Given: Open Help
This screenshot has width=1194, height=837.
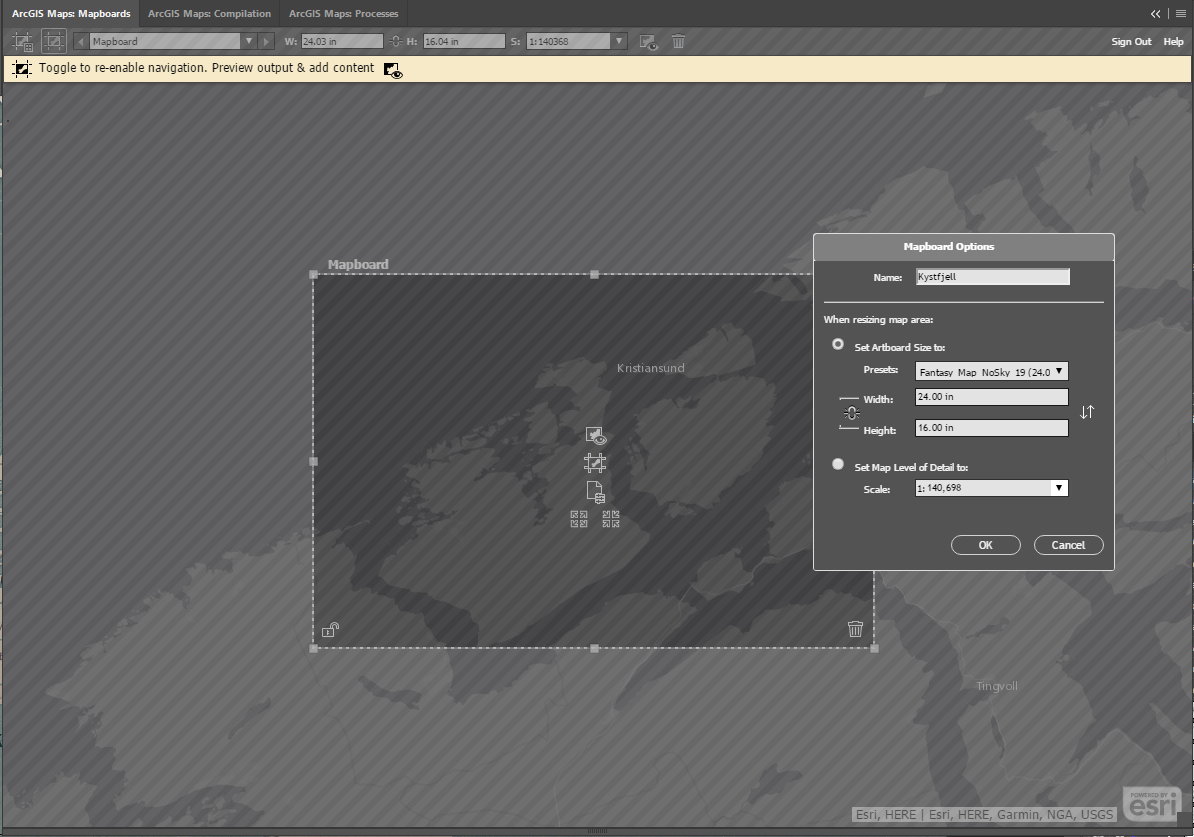Looking at the screenshot, I should 1173,41.
